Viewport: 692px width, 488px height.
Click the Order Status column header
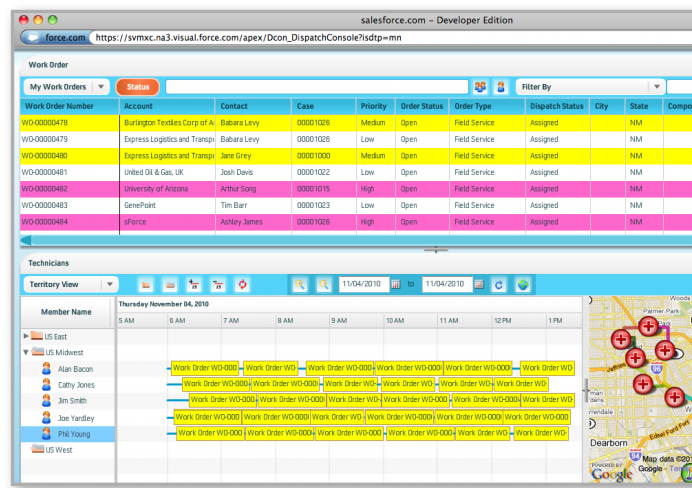[x=422, y=106]
